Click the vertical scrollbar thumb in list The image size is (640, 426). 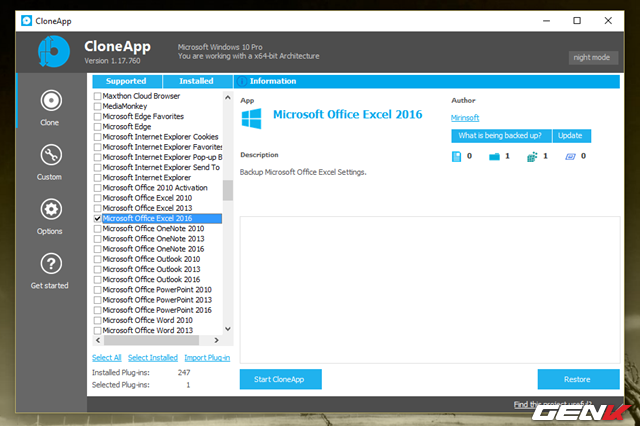(x=228, y=190)
